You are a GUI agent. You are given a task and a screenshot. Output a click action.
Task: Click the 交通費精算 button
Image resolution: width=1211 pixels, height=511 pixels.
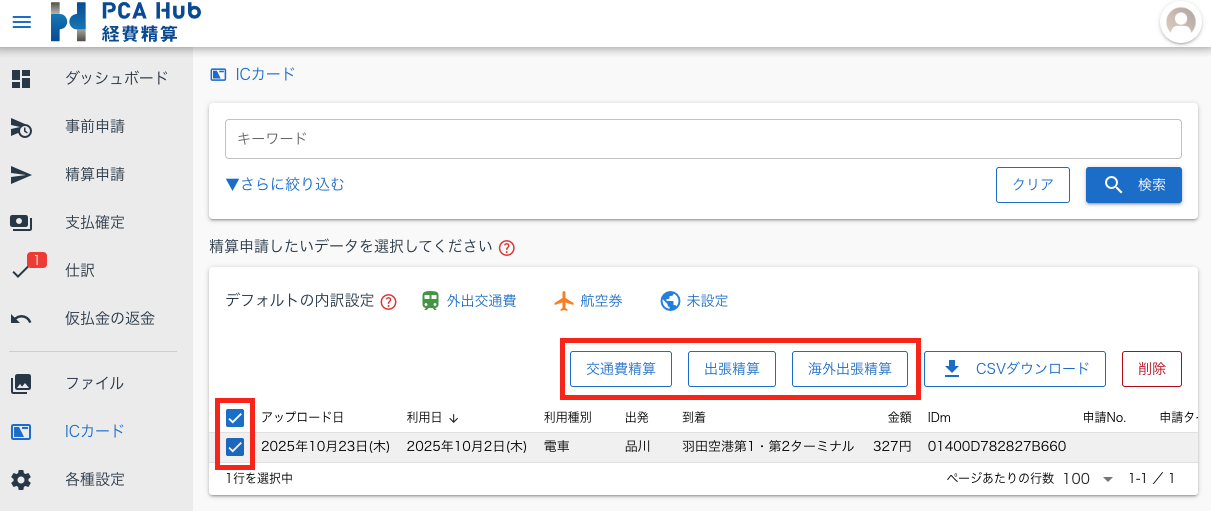point(620,368)
